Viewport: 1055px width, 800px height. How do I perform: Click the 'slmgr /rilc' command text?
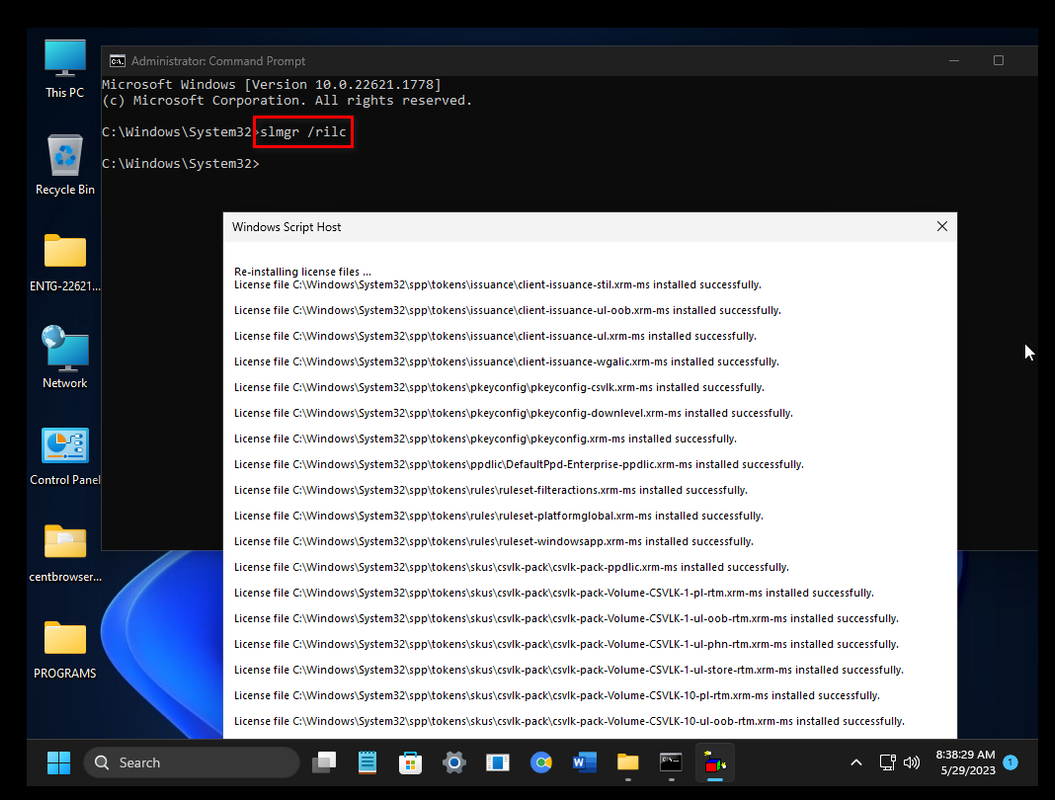(x=303, y=132)
